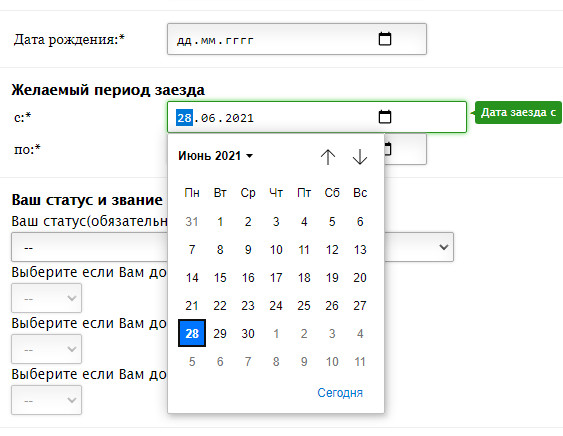Pick June 12 in calendar grid

[x=332, y=249]
